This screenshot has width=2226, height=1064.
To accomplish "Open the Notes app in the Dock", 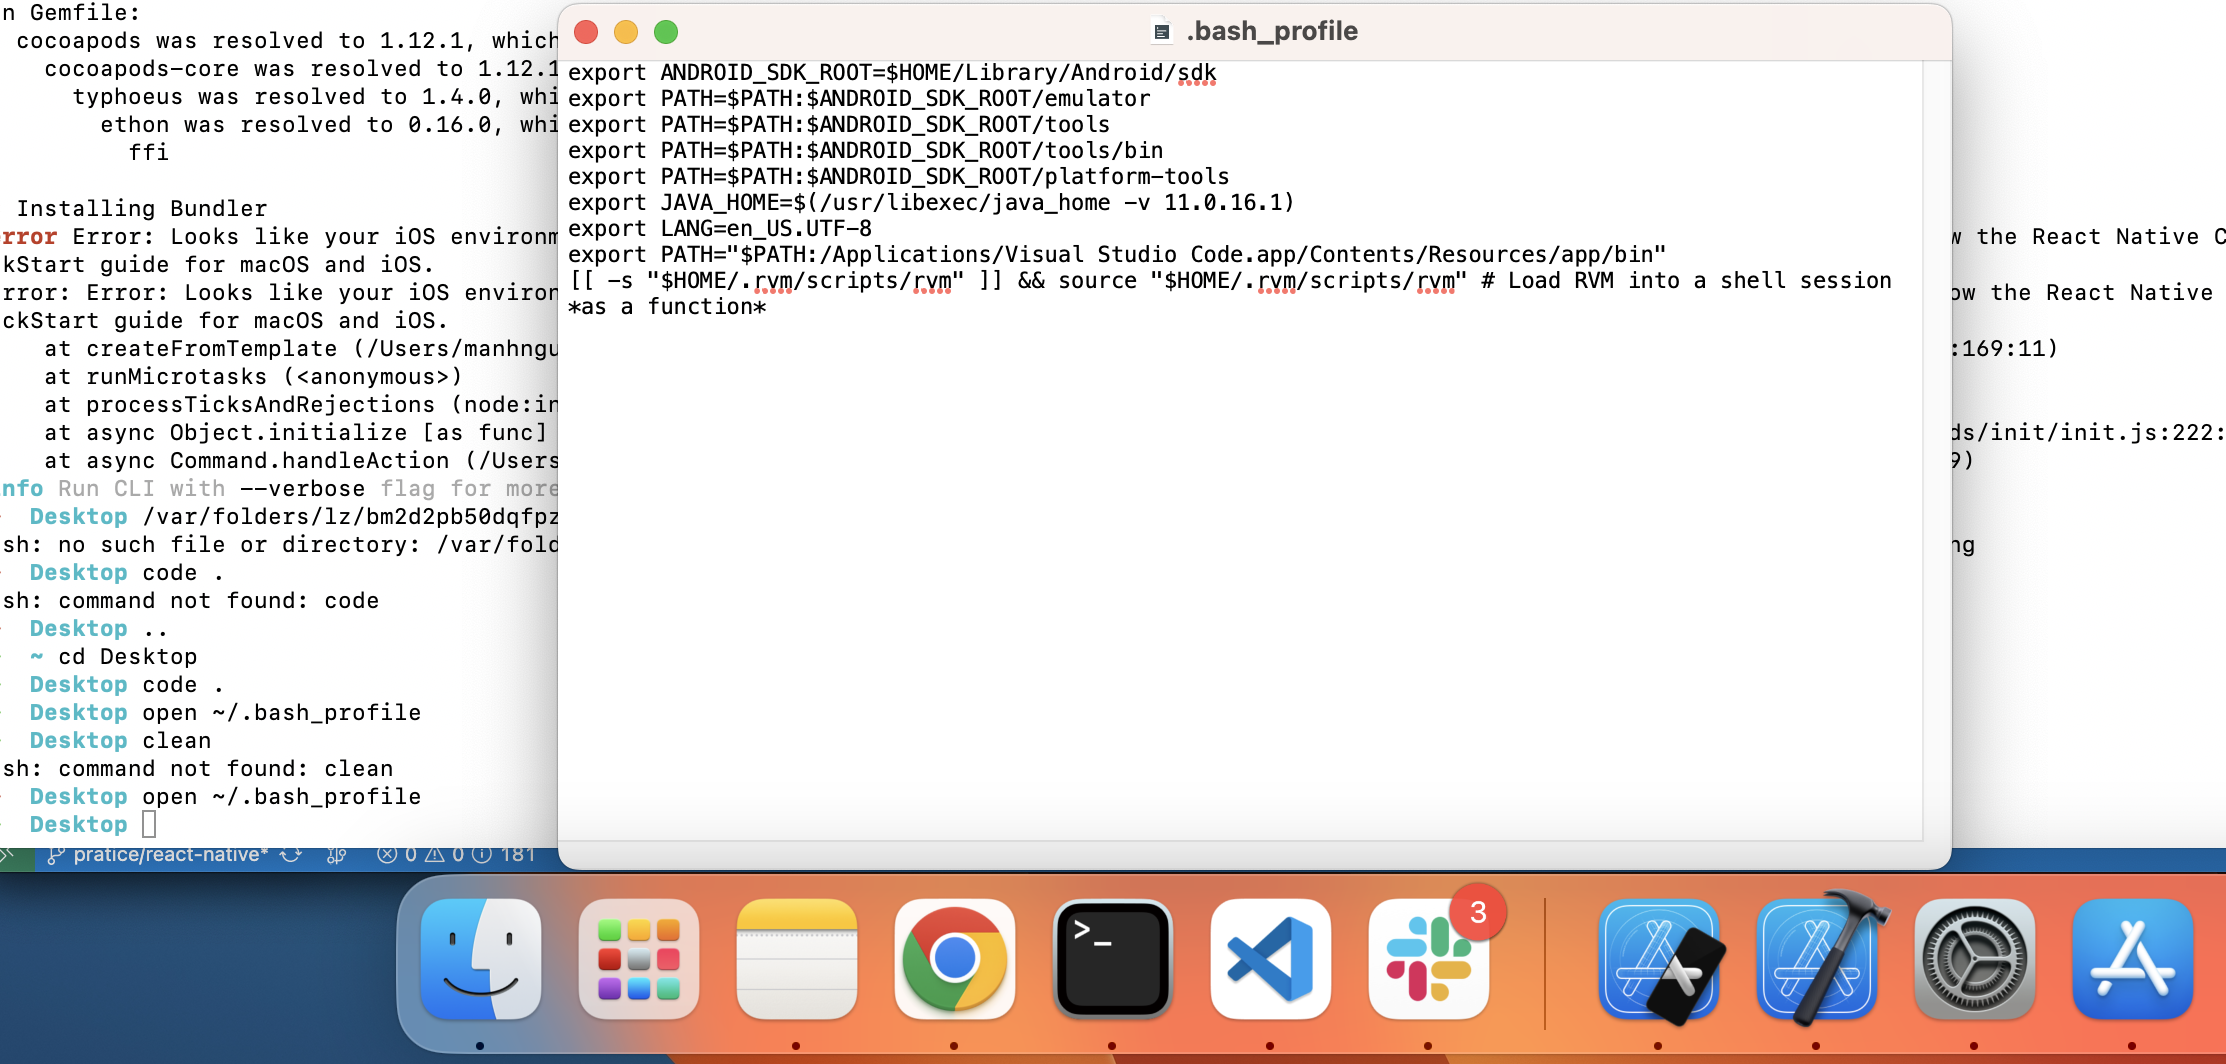I will (797, 959).
